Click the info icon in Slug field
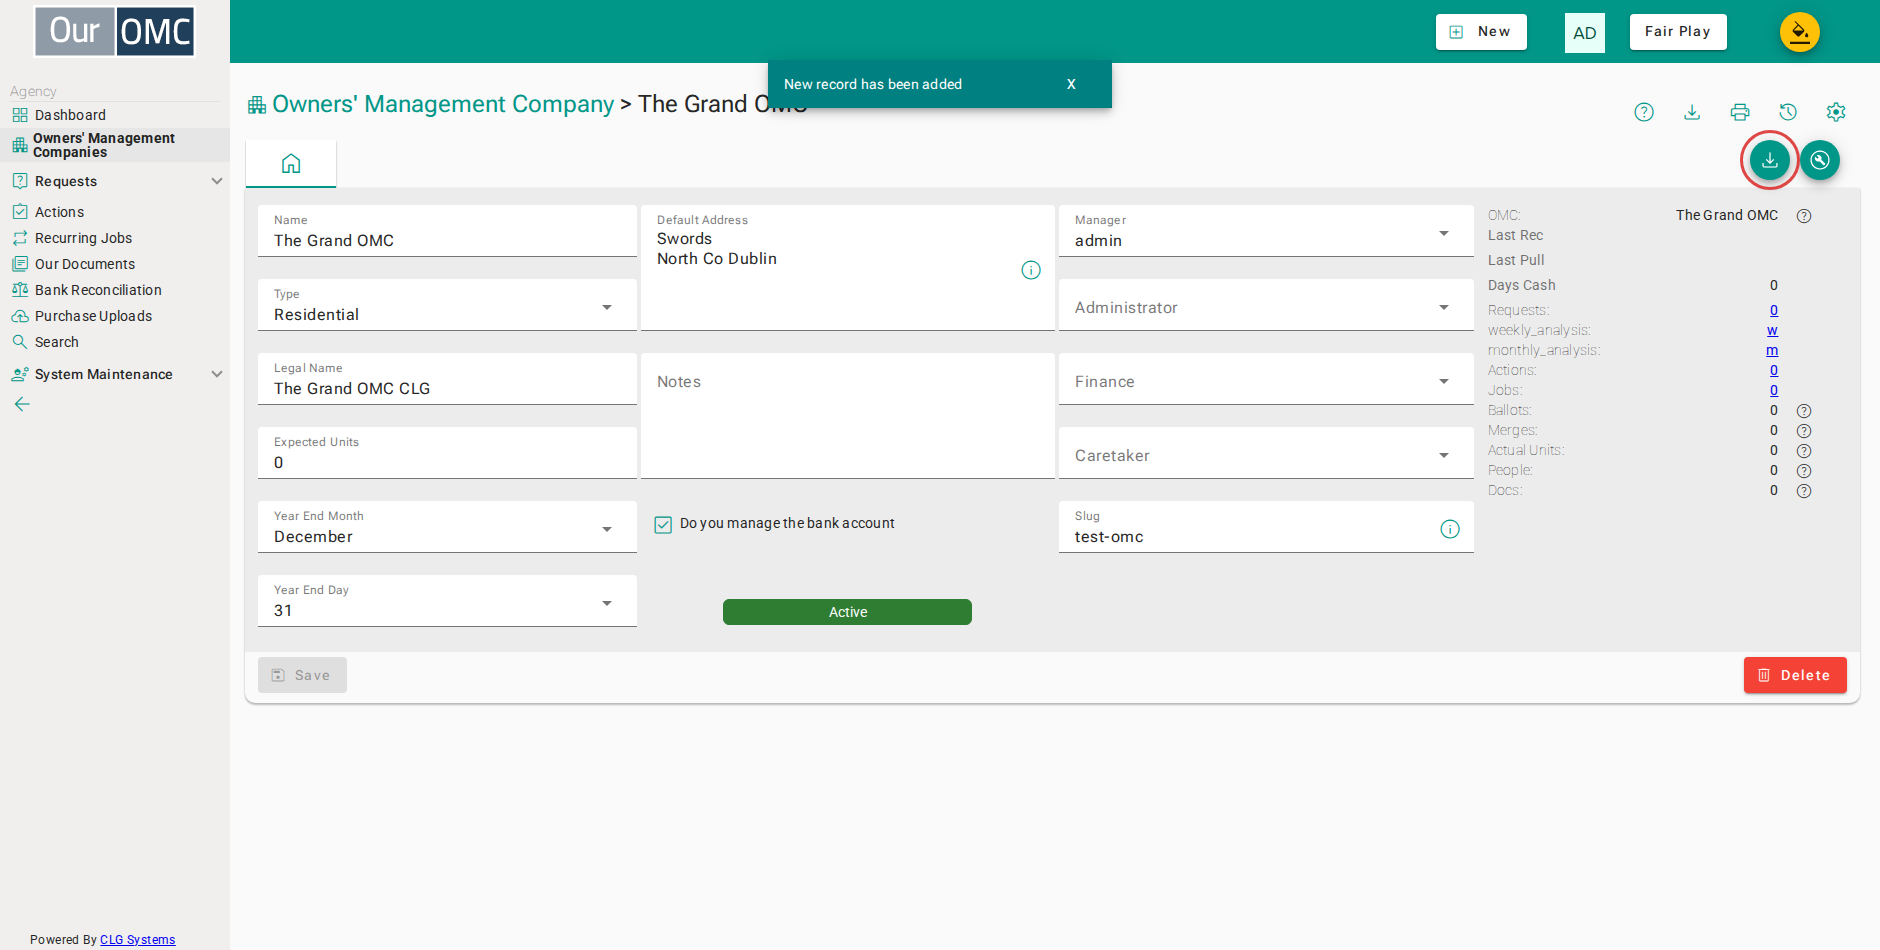 [x=1450, y=529]
